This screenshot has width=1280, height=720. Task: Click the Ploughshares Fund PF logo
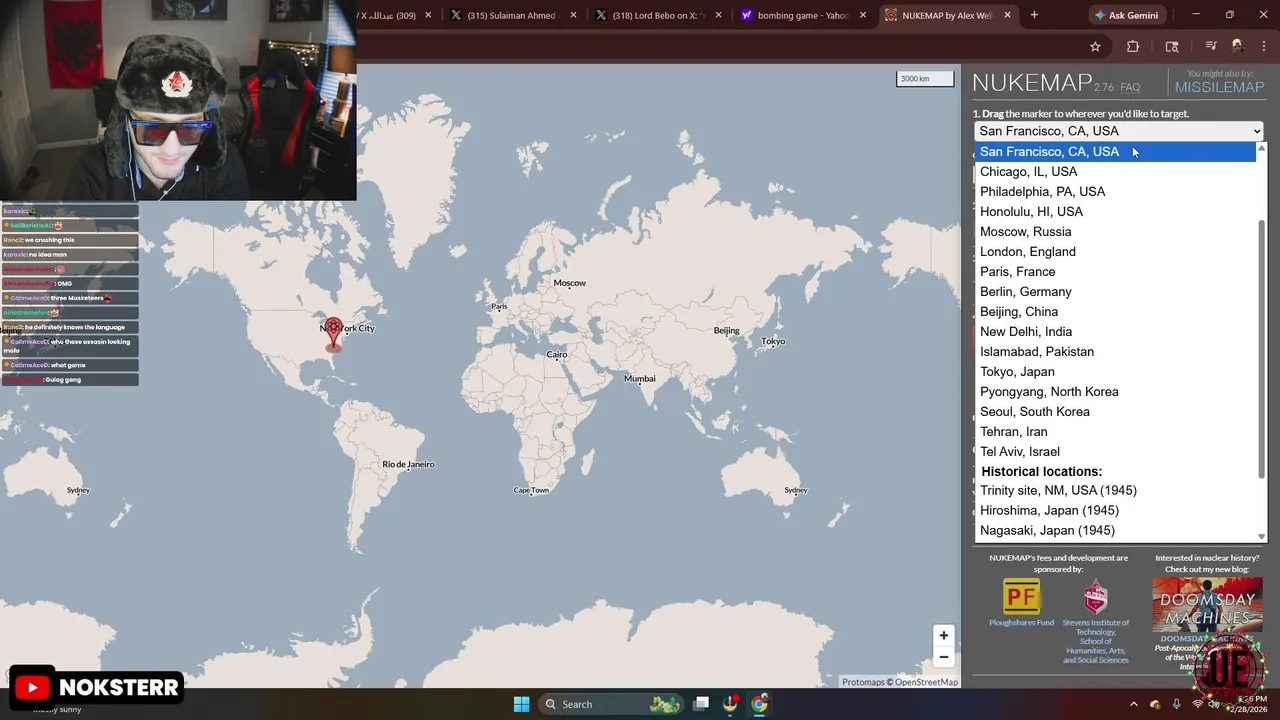click(x=1021, y=597)
